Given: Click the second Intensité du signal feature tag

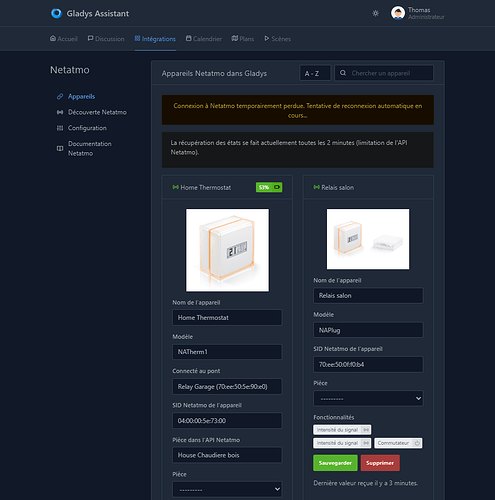Looking at the screenshot, I should point(342,443).
